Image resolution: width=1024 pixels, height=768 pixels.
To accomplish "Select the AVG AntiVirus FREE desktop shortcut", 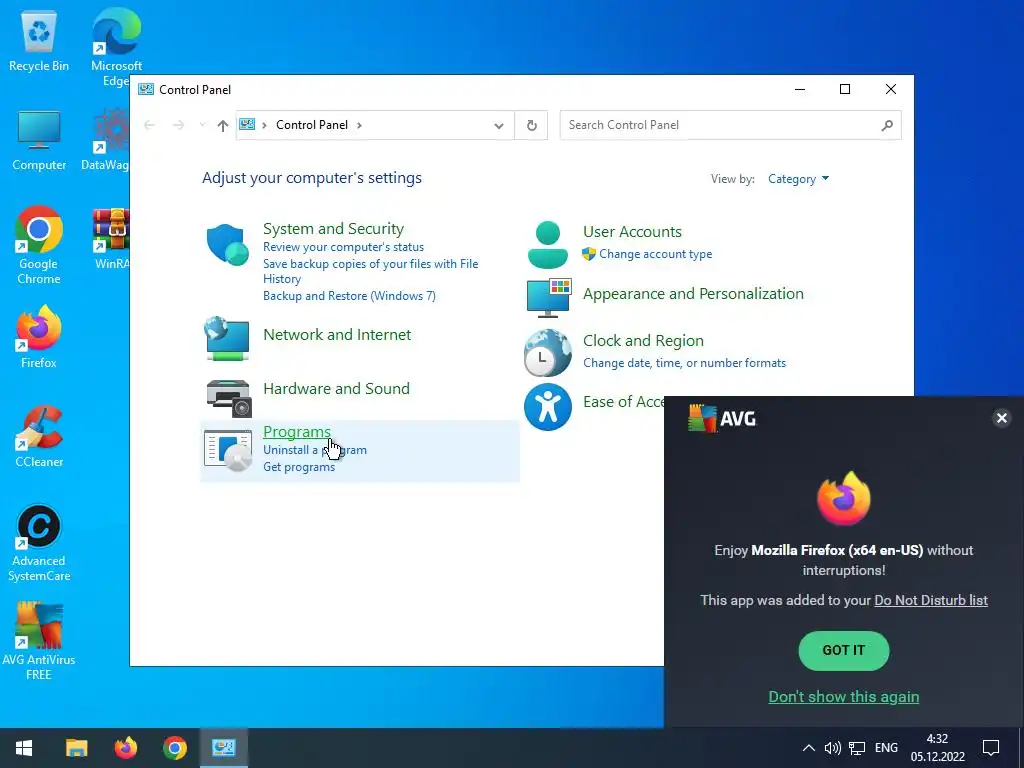I will tap(39, 641).
